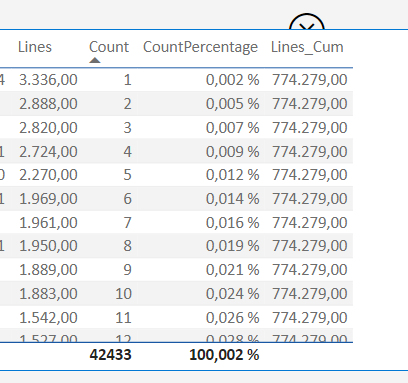Click the percentage 0,024 %

tap(232, 294)
